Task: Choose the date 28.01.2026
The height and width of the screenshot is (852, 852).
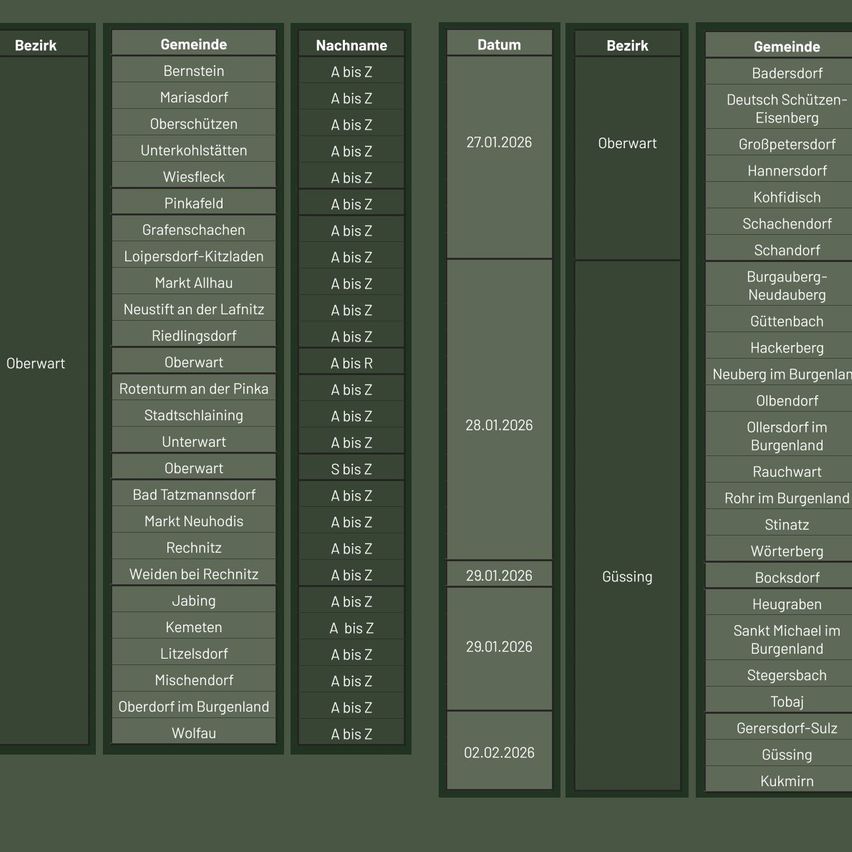Action: 499,424
